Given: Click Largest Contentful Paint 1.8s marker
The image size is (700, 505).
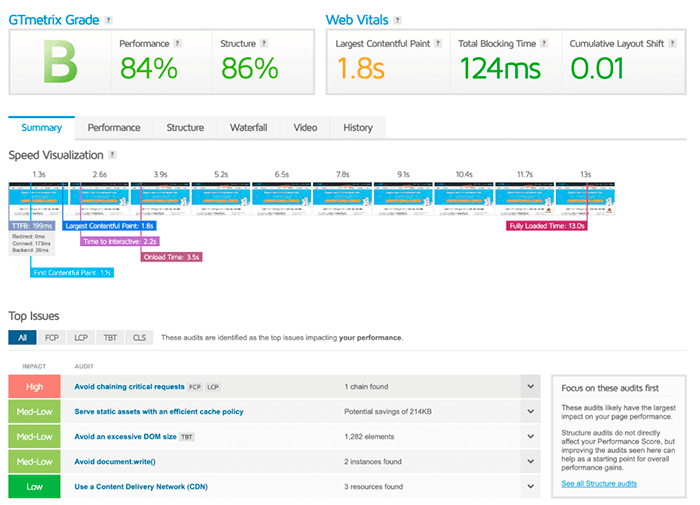Looking at the screenshot, I should (x=109, y=226).
